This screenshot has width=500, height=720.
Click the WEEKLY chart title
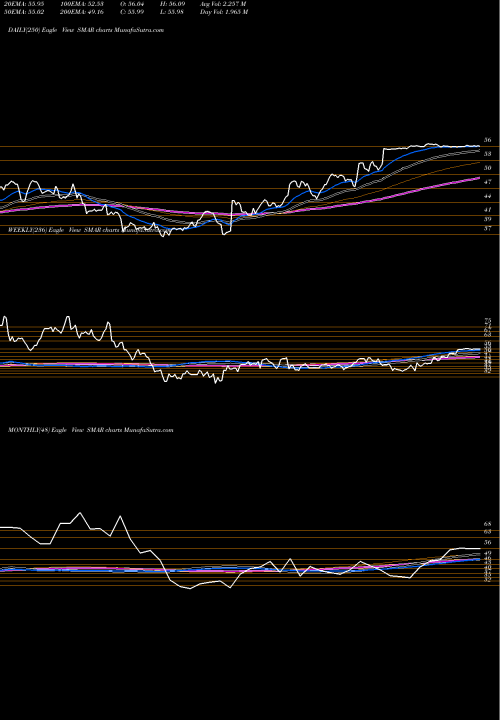(89, 230)
